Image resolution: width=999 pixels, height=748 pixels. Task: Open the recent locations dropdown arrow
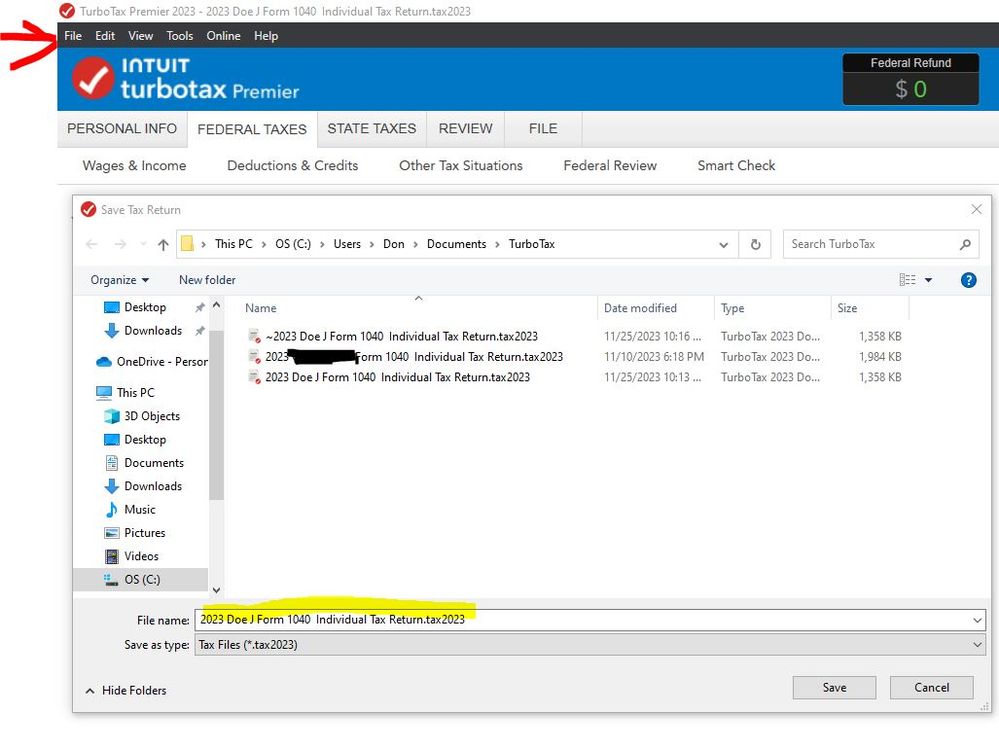coord(143,244)
